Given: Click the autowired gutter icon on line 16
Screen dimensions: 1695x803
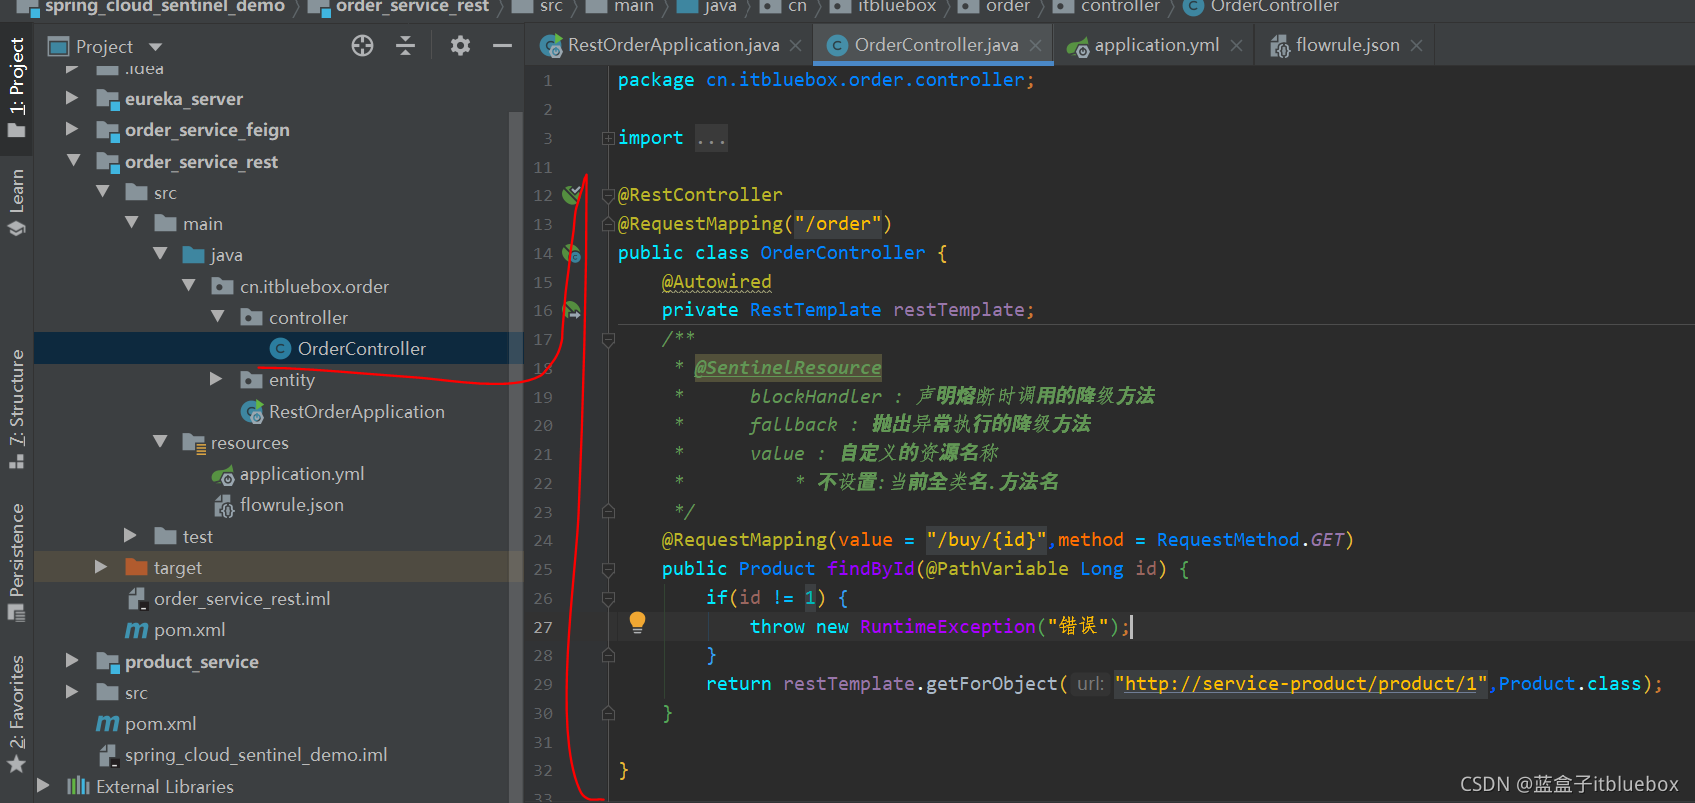Looking at the screenshot, I should click(571, 310).
